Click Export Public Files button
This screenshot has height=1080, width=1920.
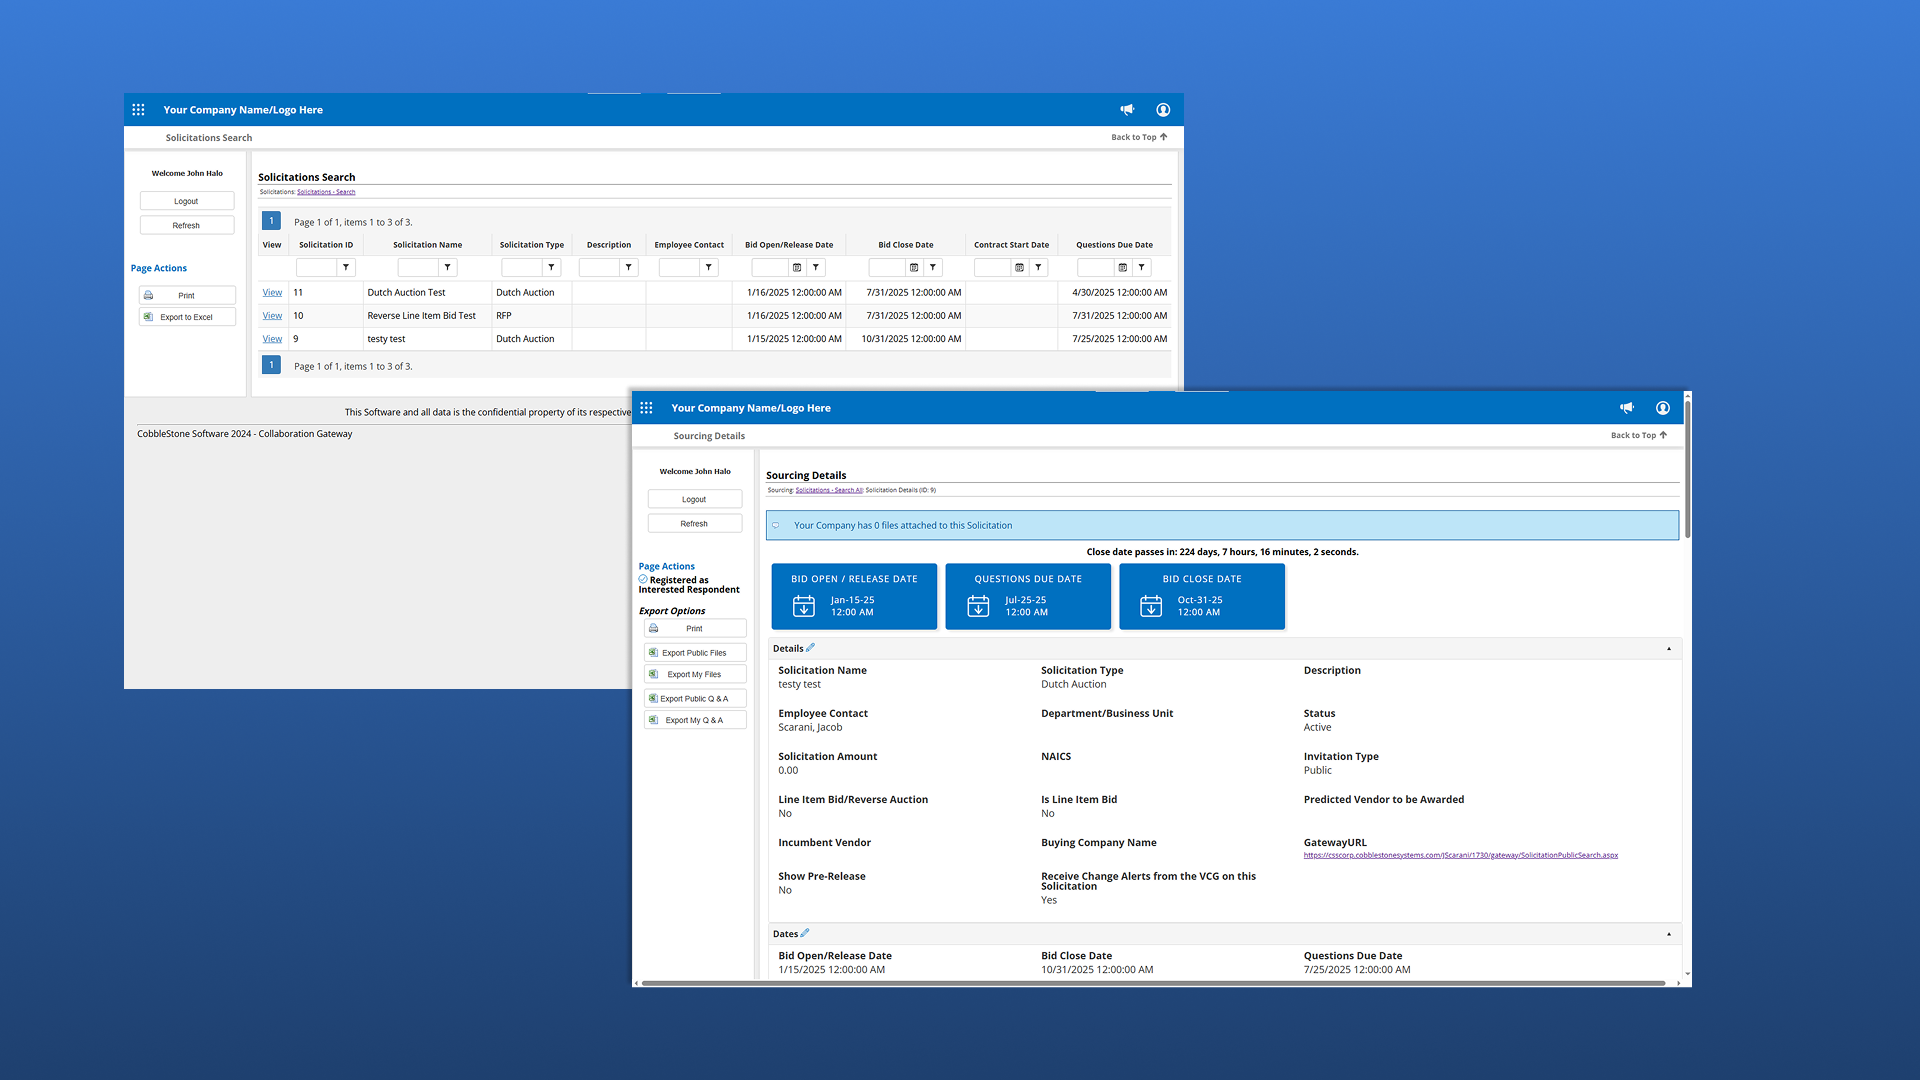click(695, 652)
